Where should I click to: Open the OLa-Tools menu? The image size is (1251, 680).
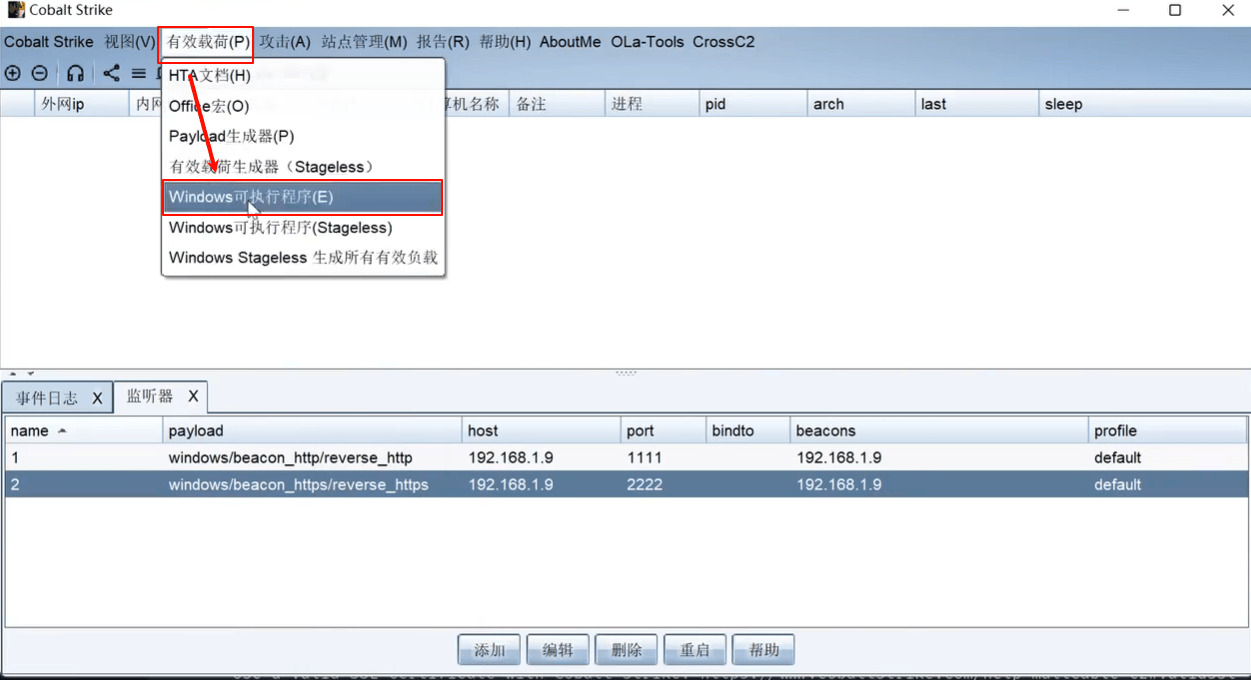[648, 42]
